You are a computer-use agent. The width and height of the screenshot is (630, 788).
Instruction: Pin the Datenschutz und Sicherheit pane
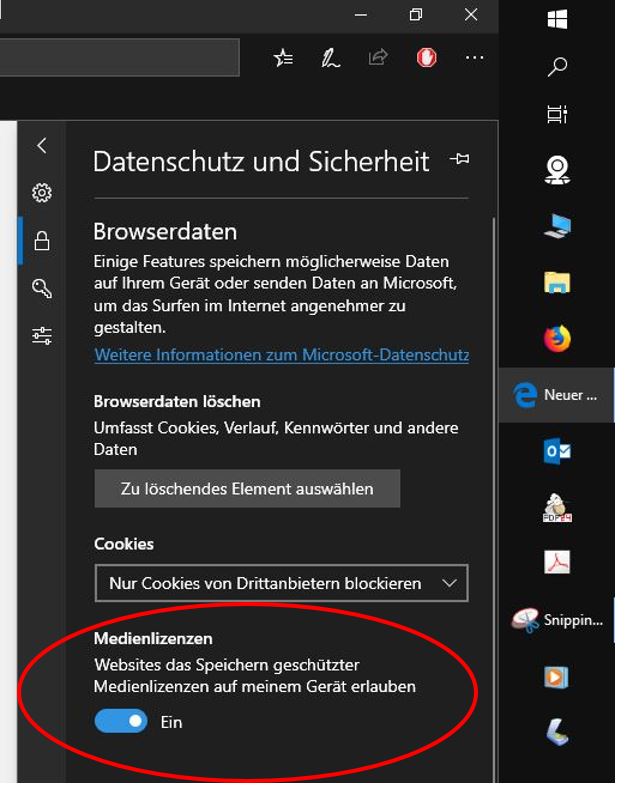point(460,159)
